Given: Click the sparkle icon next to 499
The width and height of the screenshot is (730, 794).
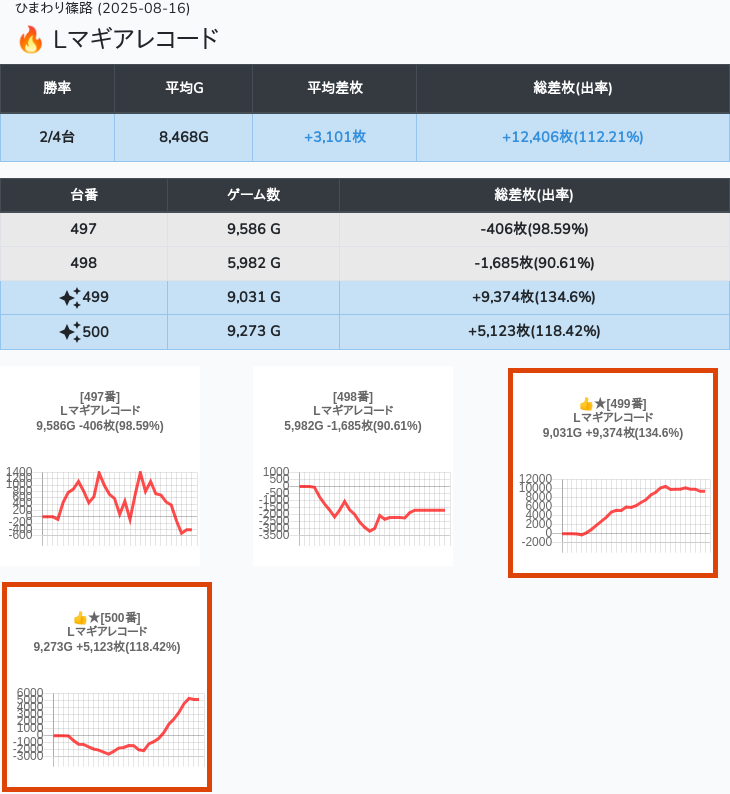Looking at the screenshot, I should tap(69, 297).
